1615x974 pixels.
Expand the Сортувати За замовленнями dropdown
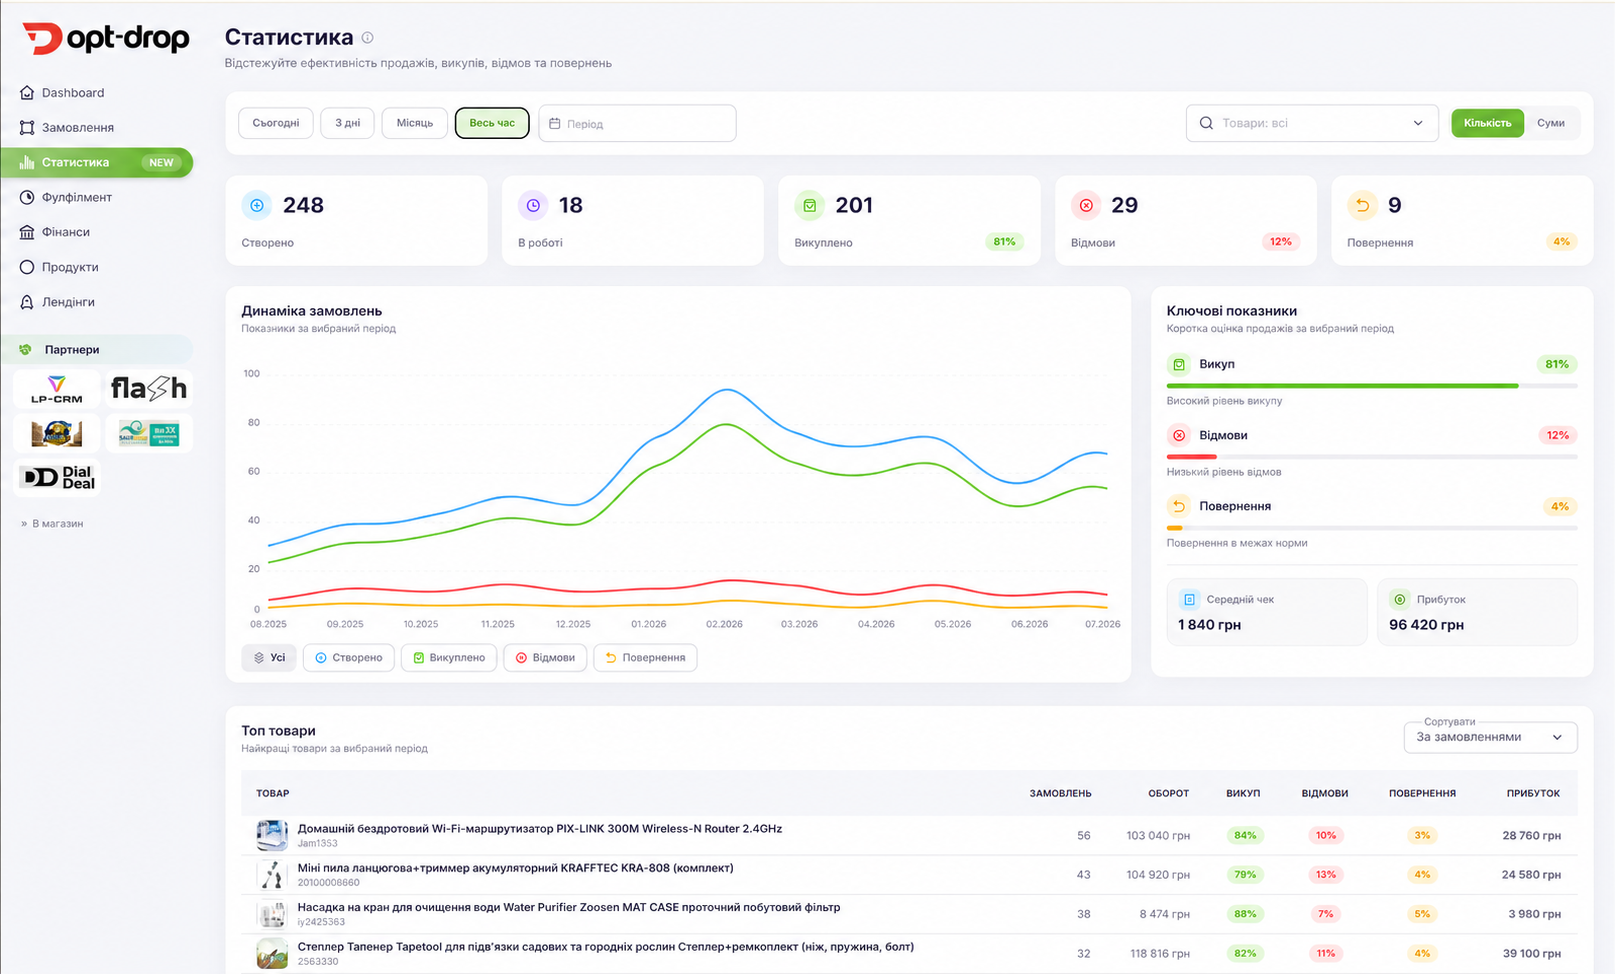1490,738
